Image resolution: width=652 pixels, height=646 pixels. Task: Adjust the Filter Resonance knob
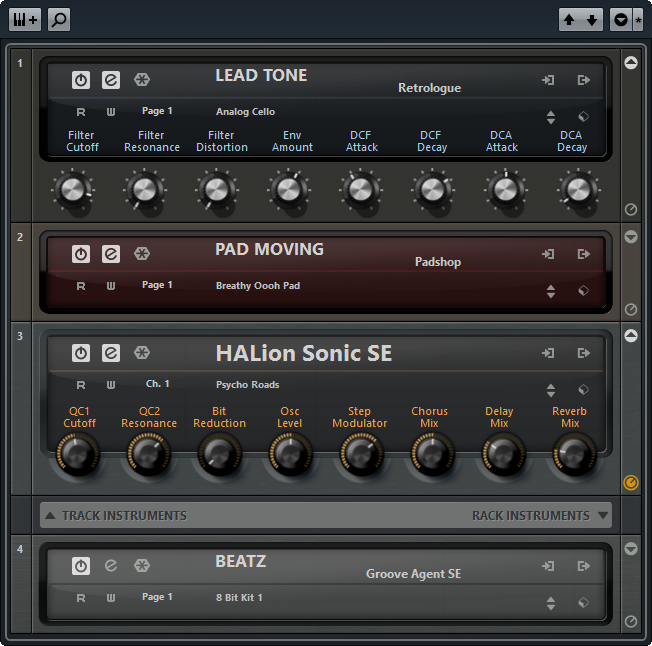point(144,190)
